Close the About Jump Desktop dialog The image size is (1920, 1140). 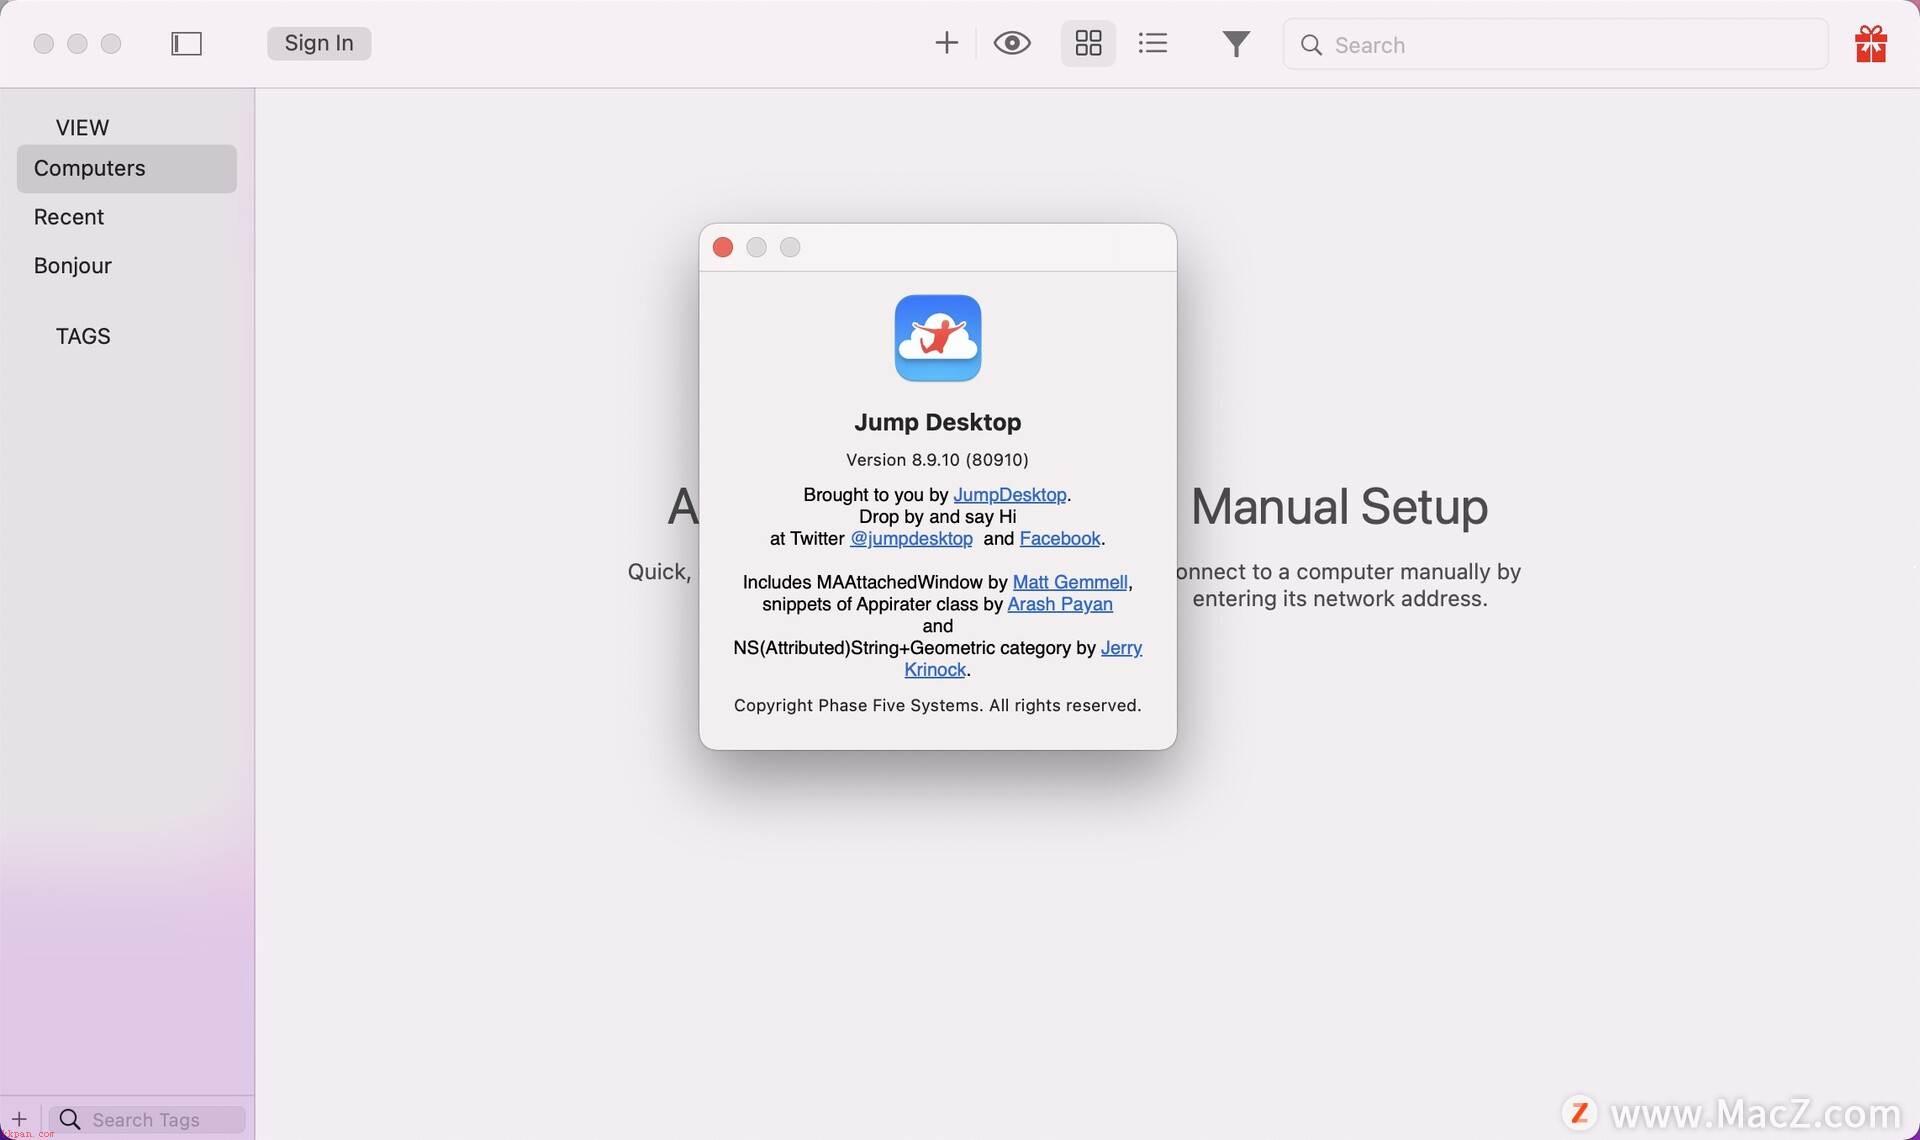pyautogui.click(x=723, y=247)
